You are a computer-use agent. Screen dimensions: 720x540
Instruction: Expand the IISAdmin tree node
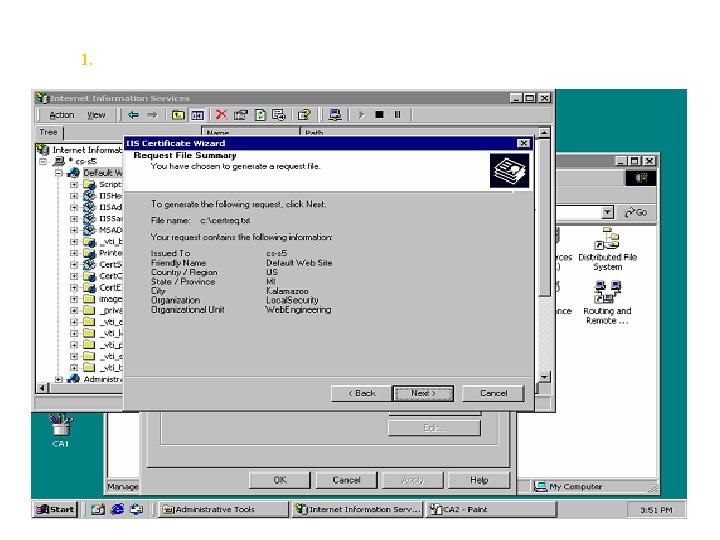coord(74,208)
